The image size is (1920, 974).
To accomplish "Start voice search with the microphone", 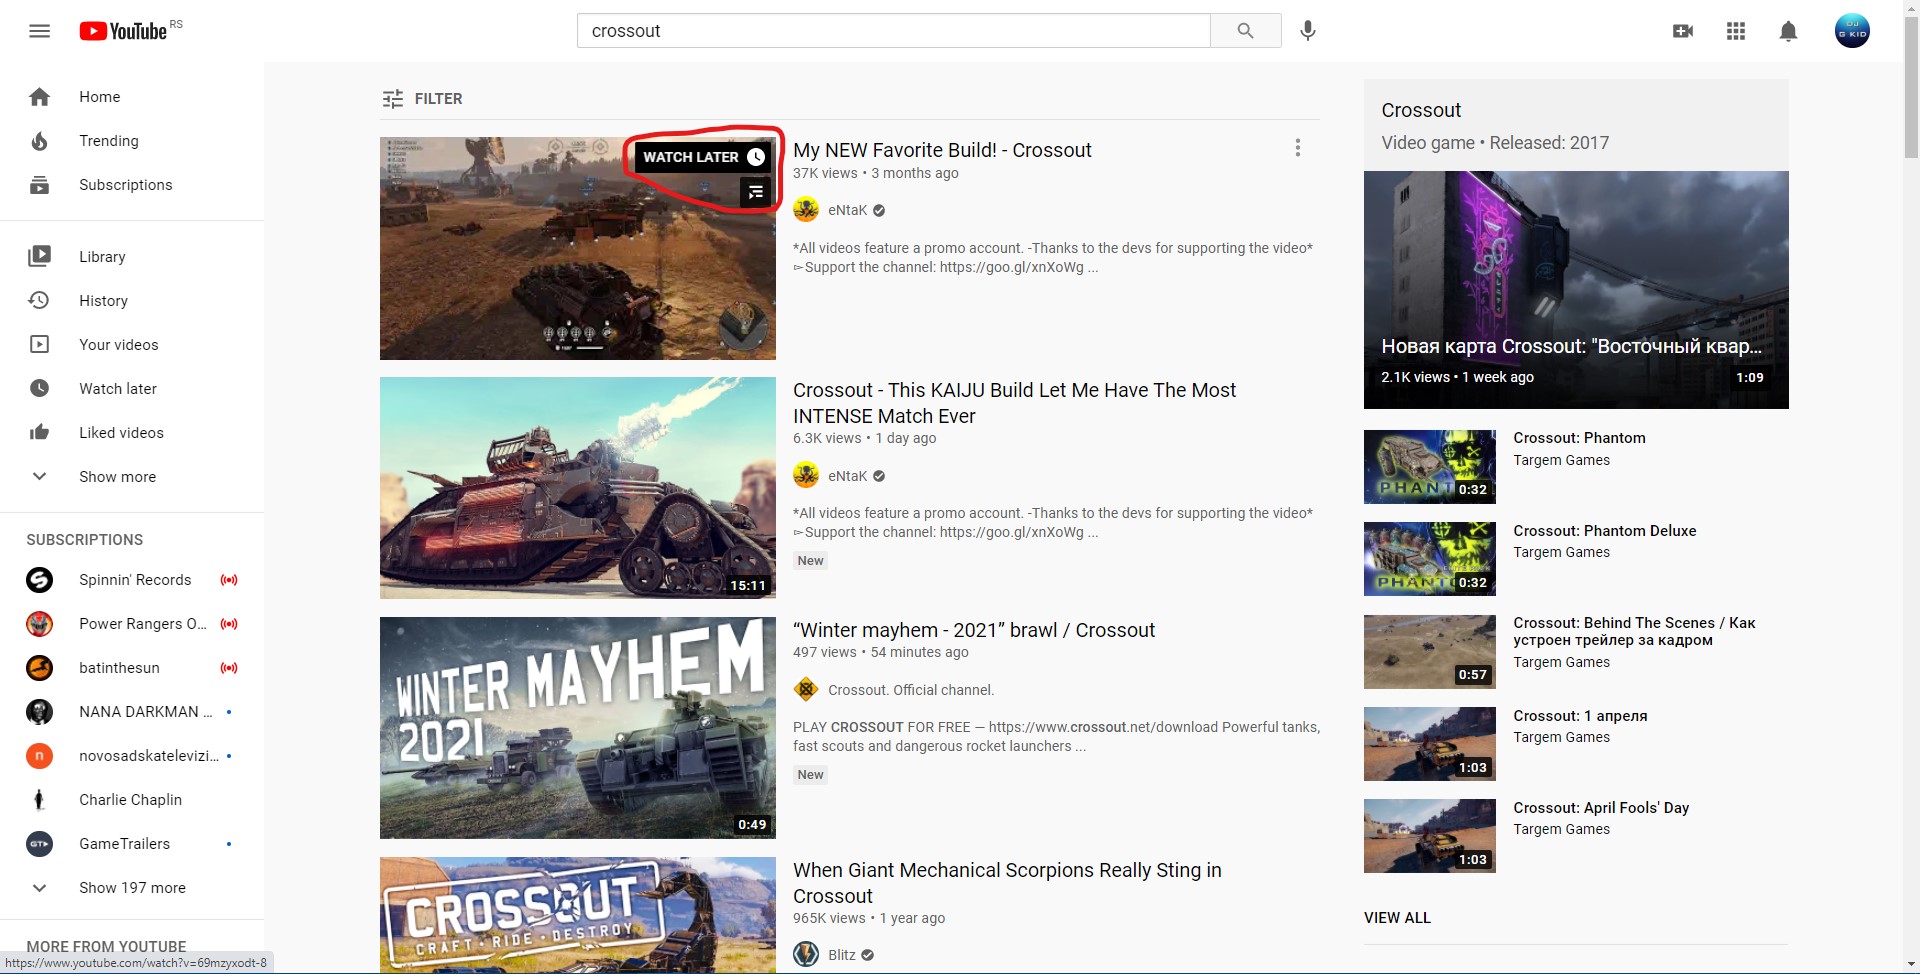I will tap(1308, 31).
